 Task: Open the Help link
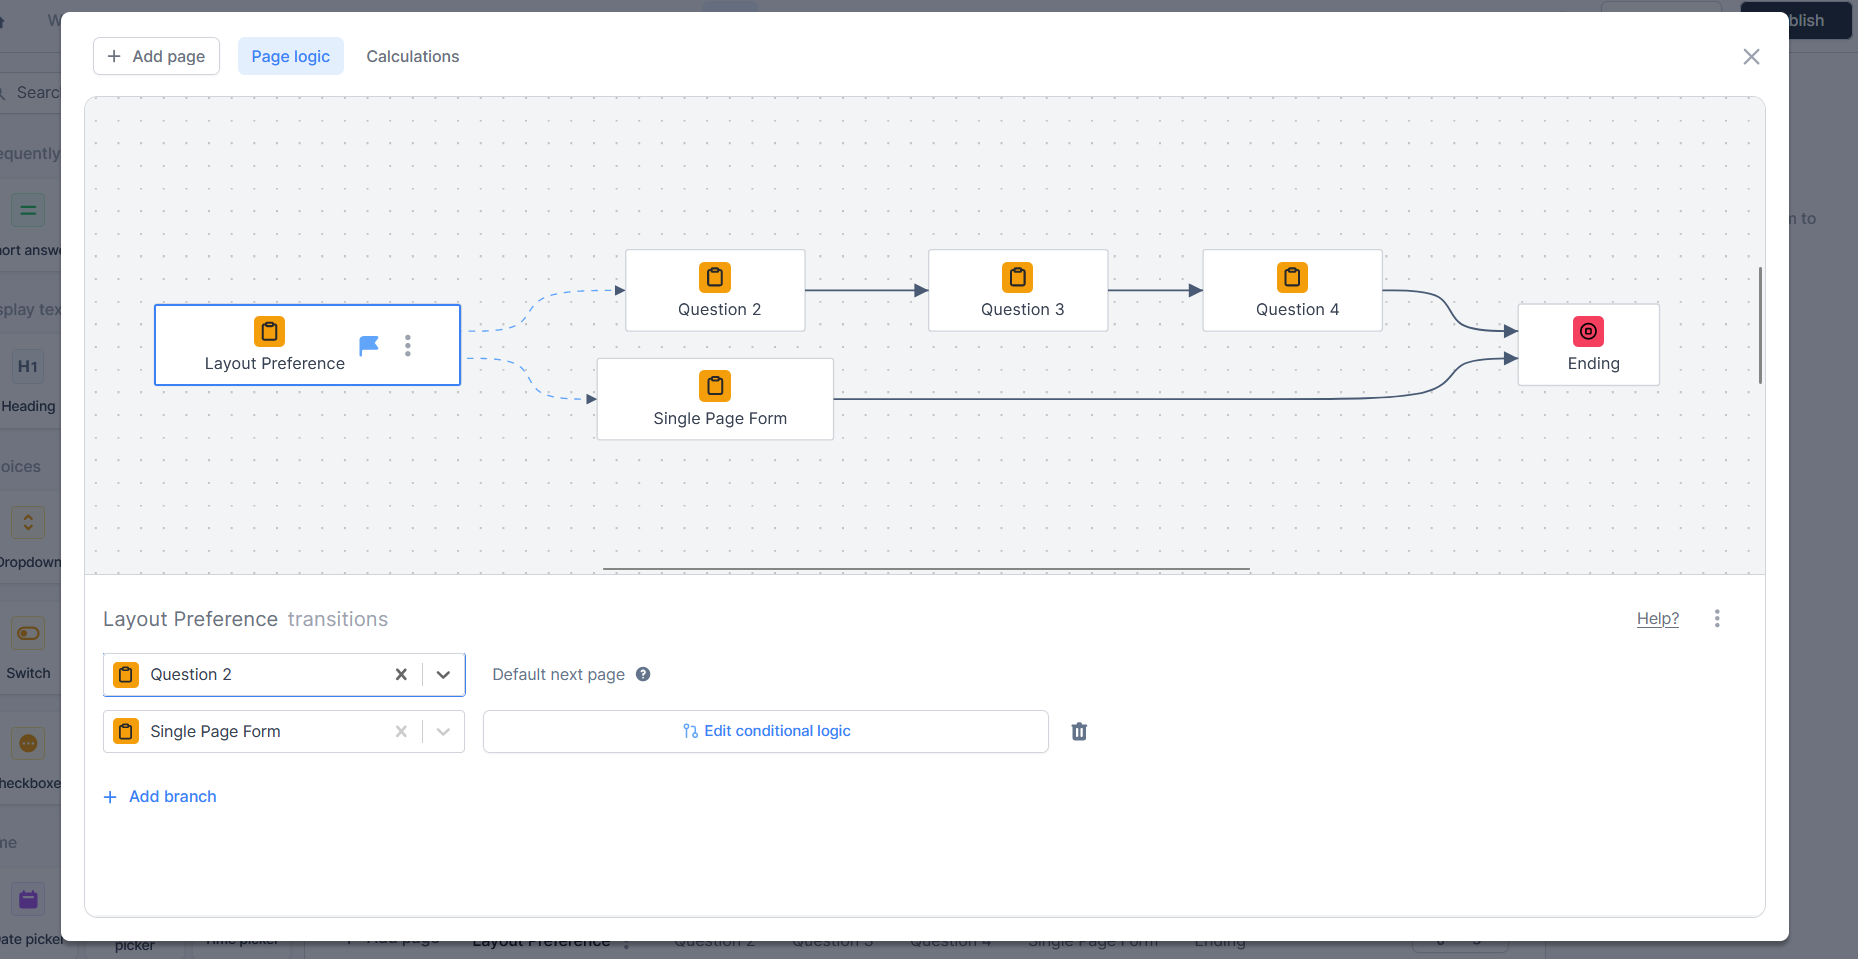click(x=1658, y=619)
